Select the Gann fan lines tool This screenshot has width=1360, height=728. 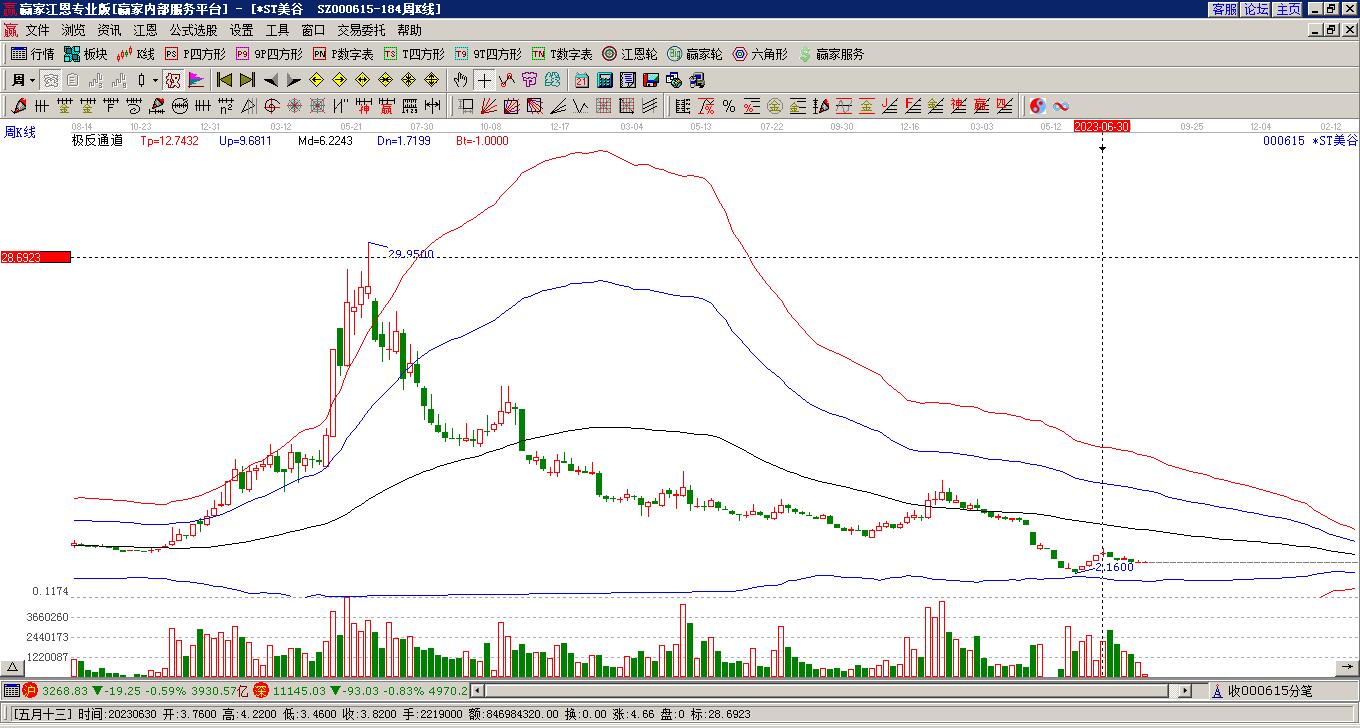click(x=487, y=105)
